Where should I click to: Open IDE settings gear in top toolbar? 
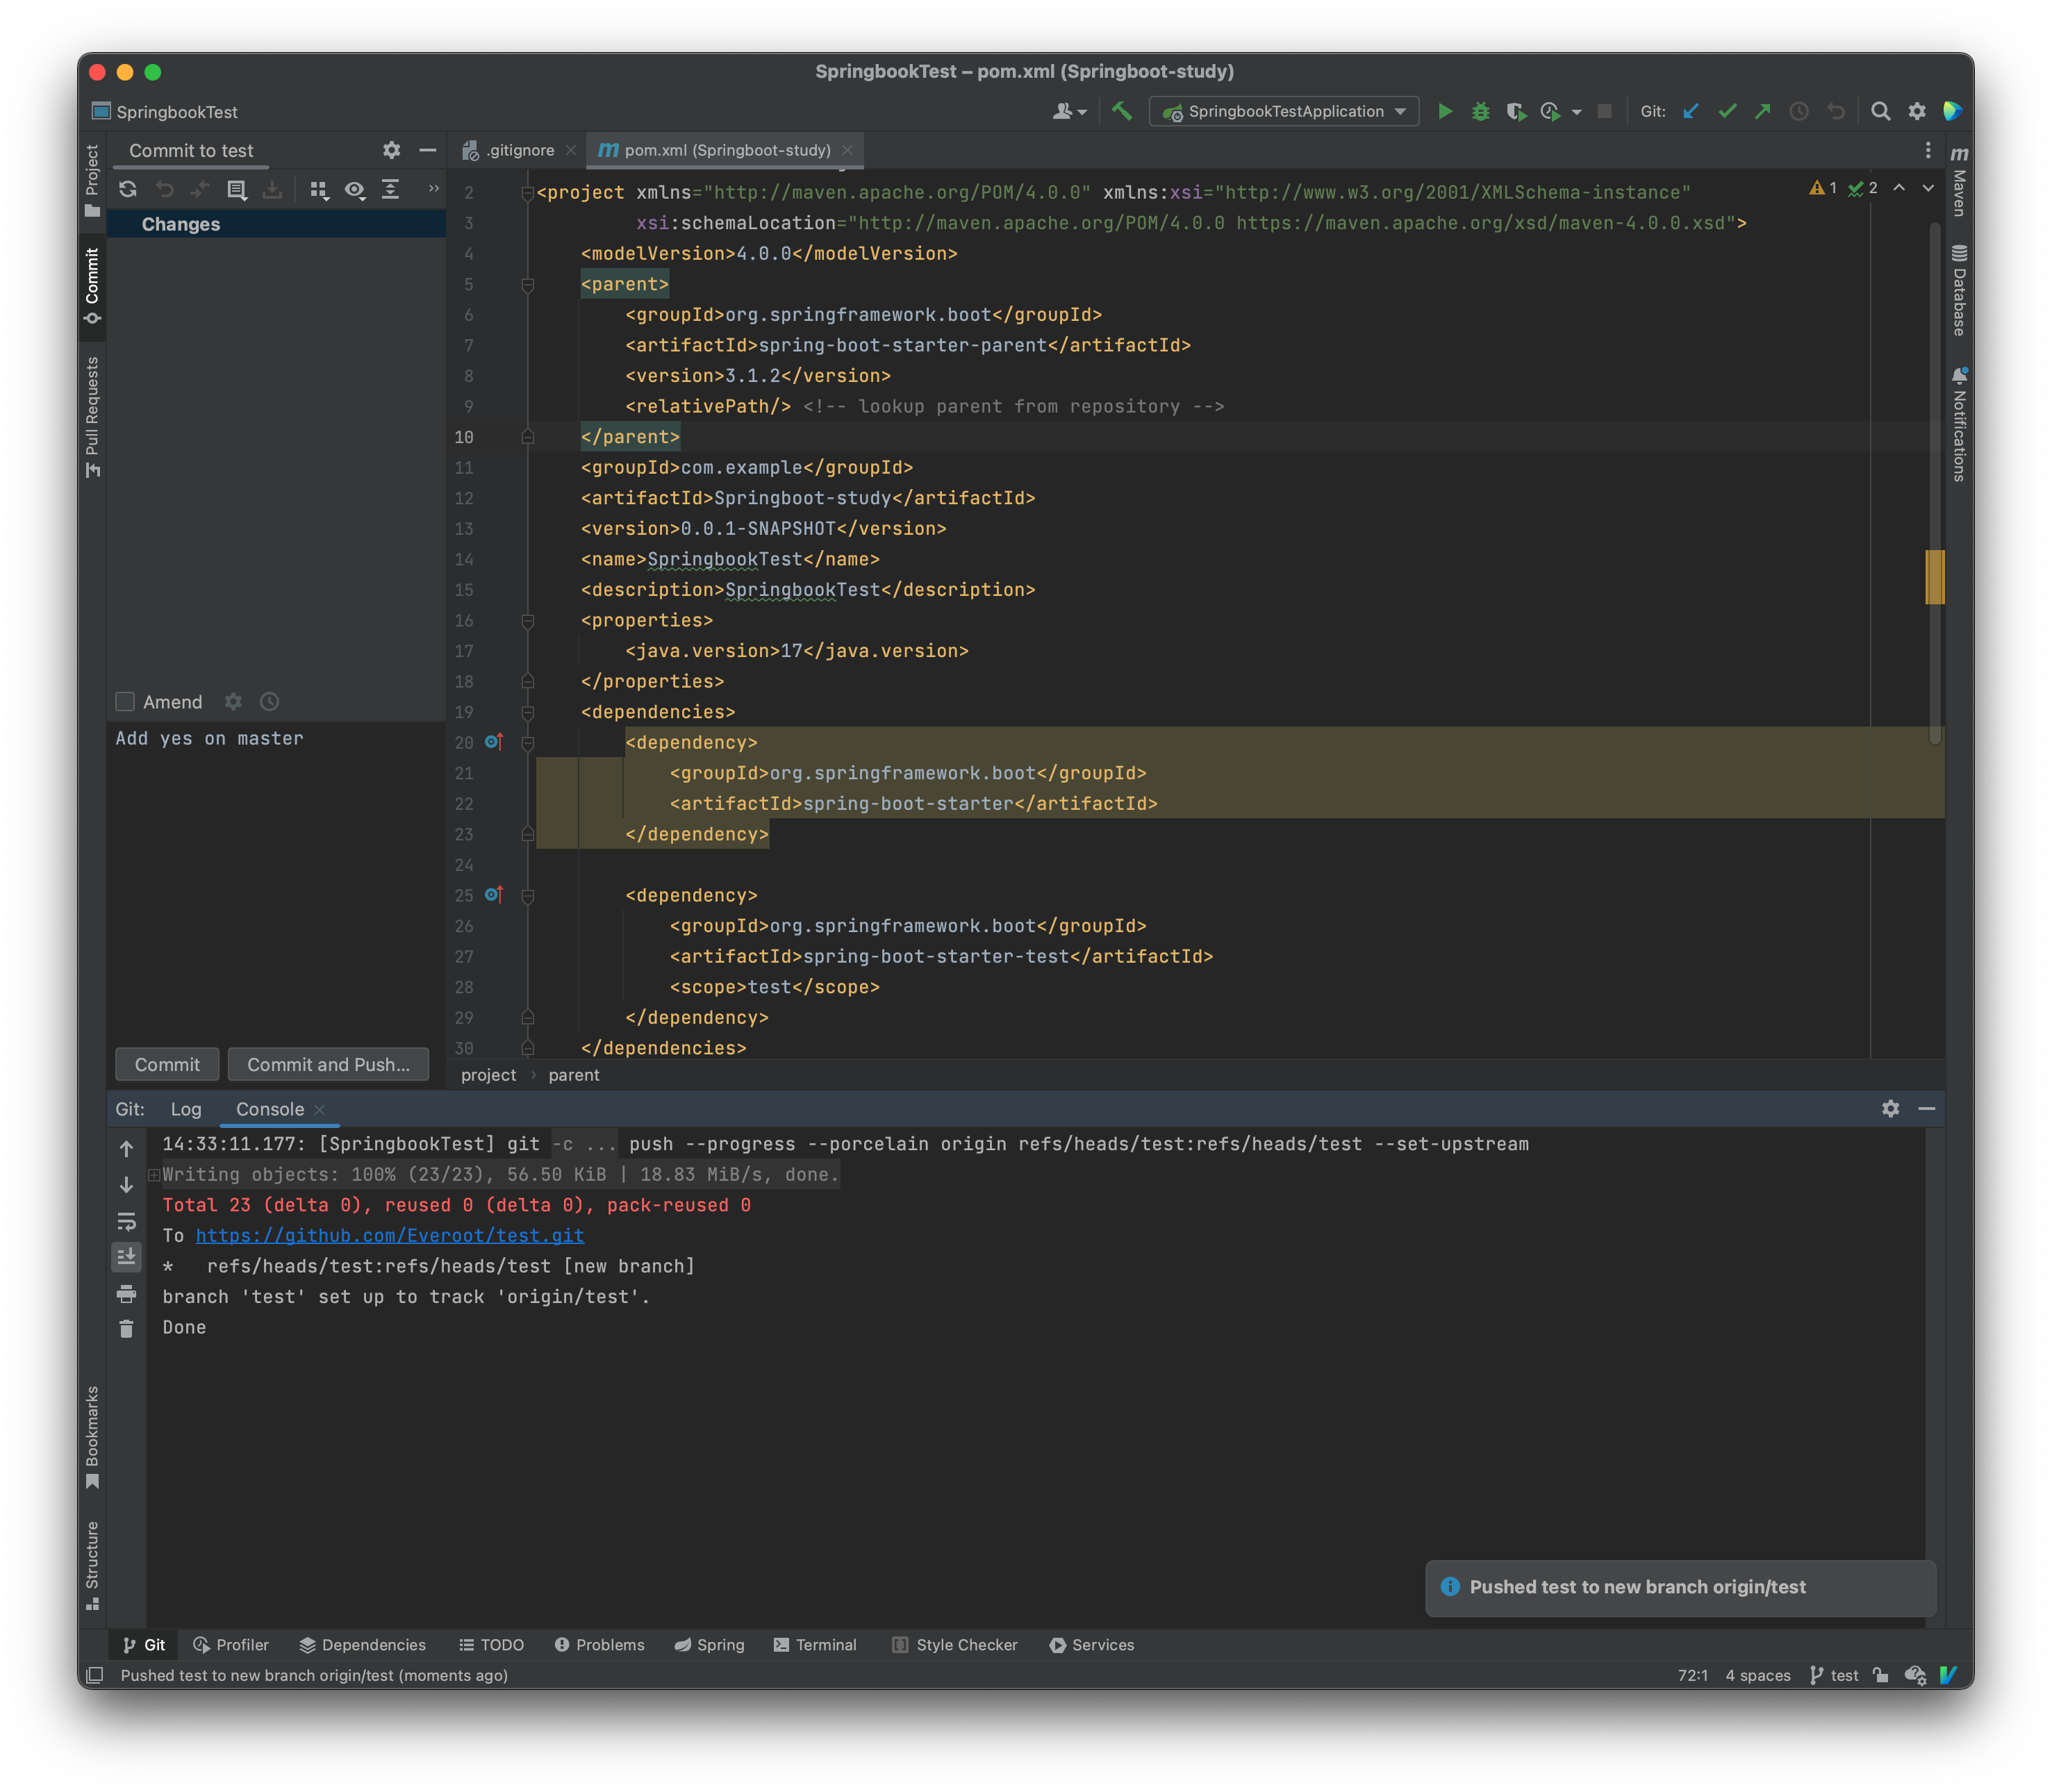click(1916, 111)
